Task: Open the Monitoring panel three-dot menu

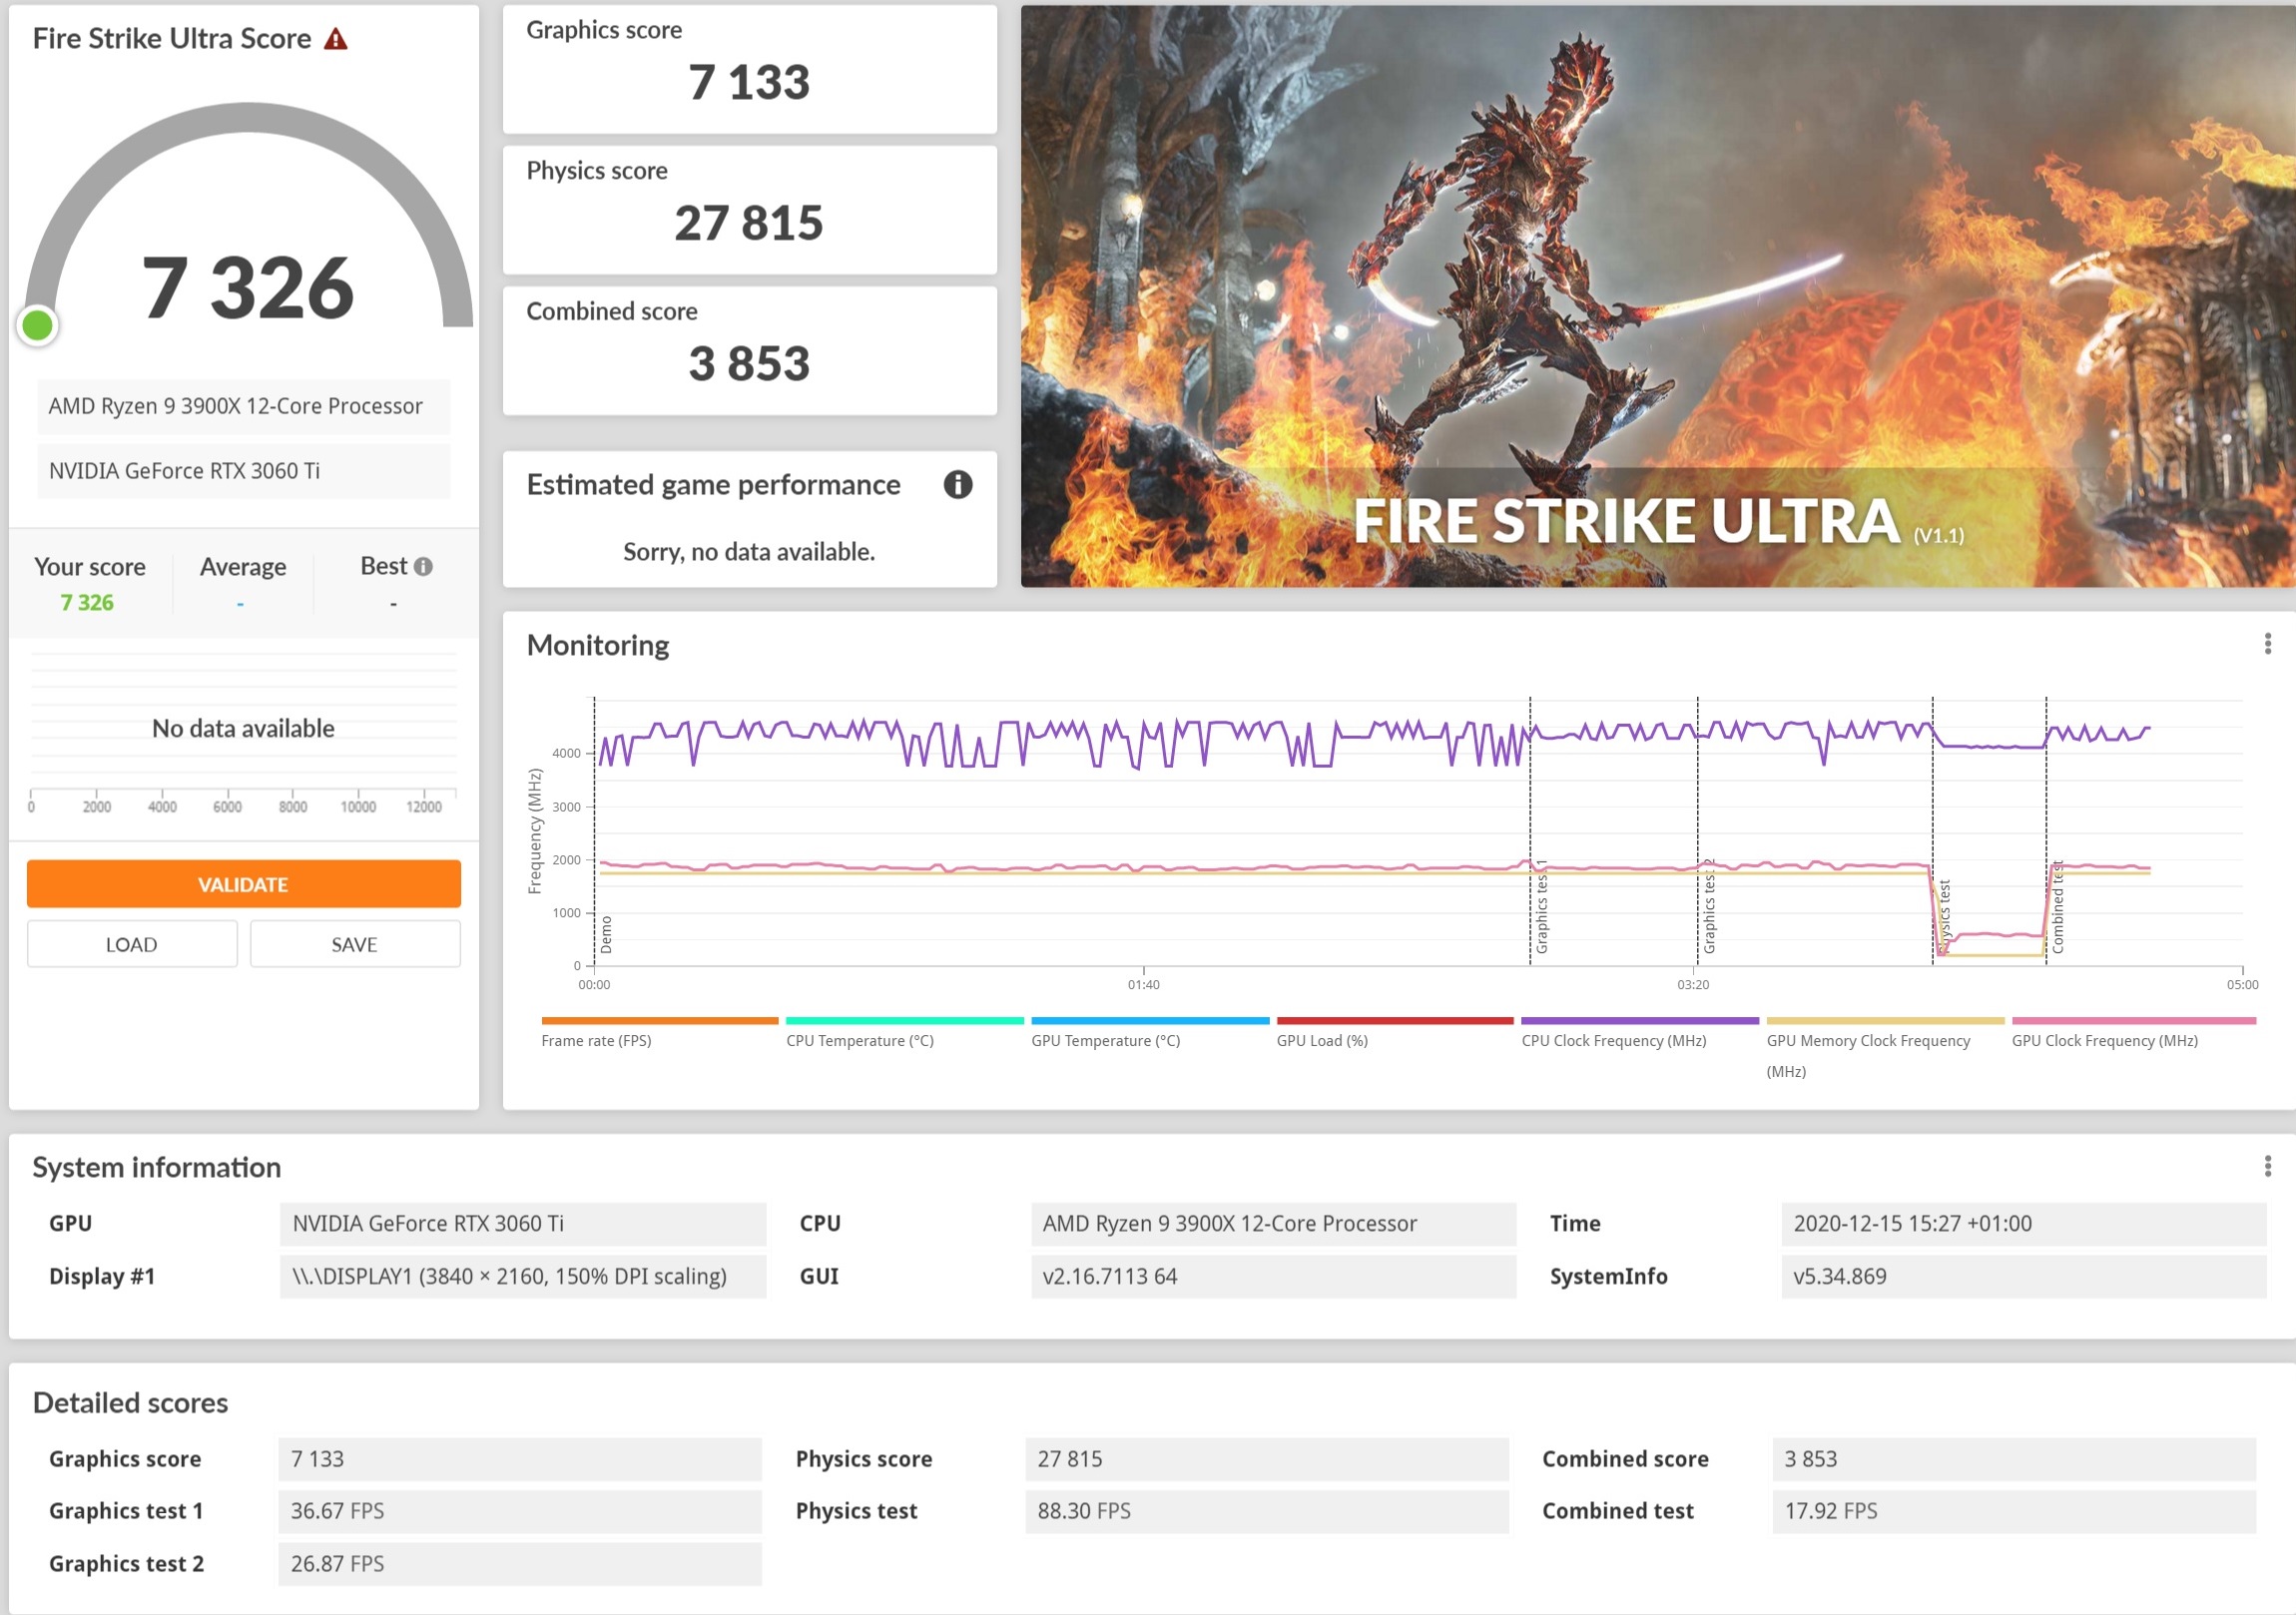Action: [x=2267, y=644]
